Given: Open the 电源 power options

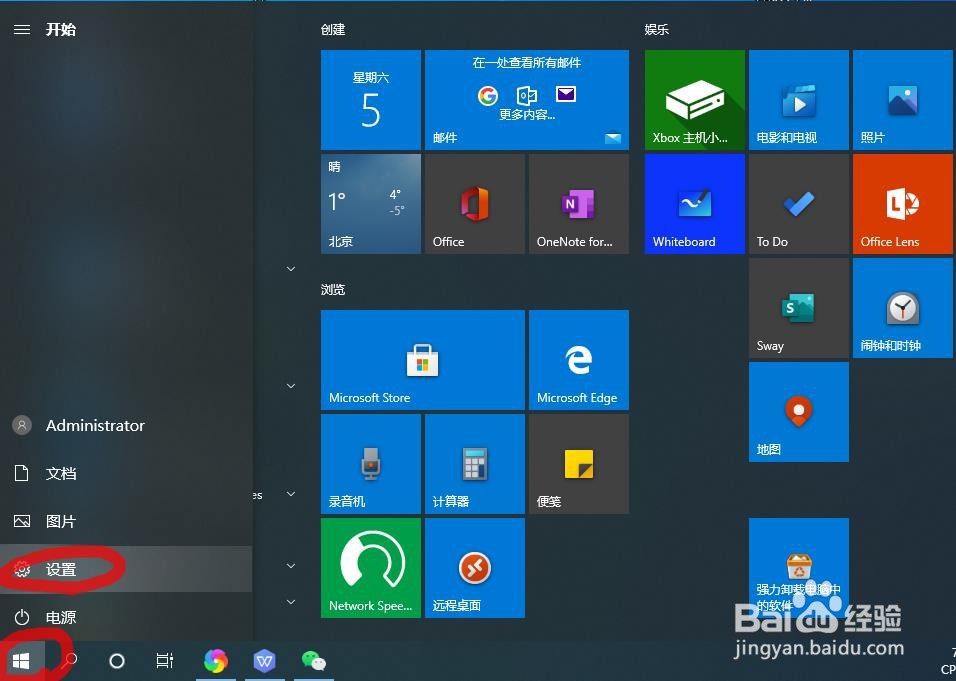Looking at the screenshot, I should tap(126, 617).
